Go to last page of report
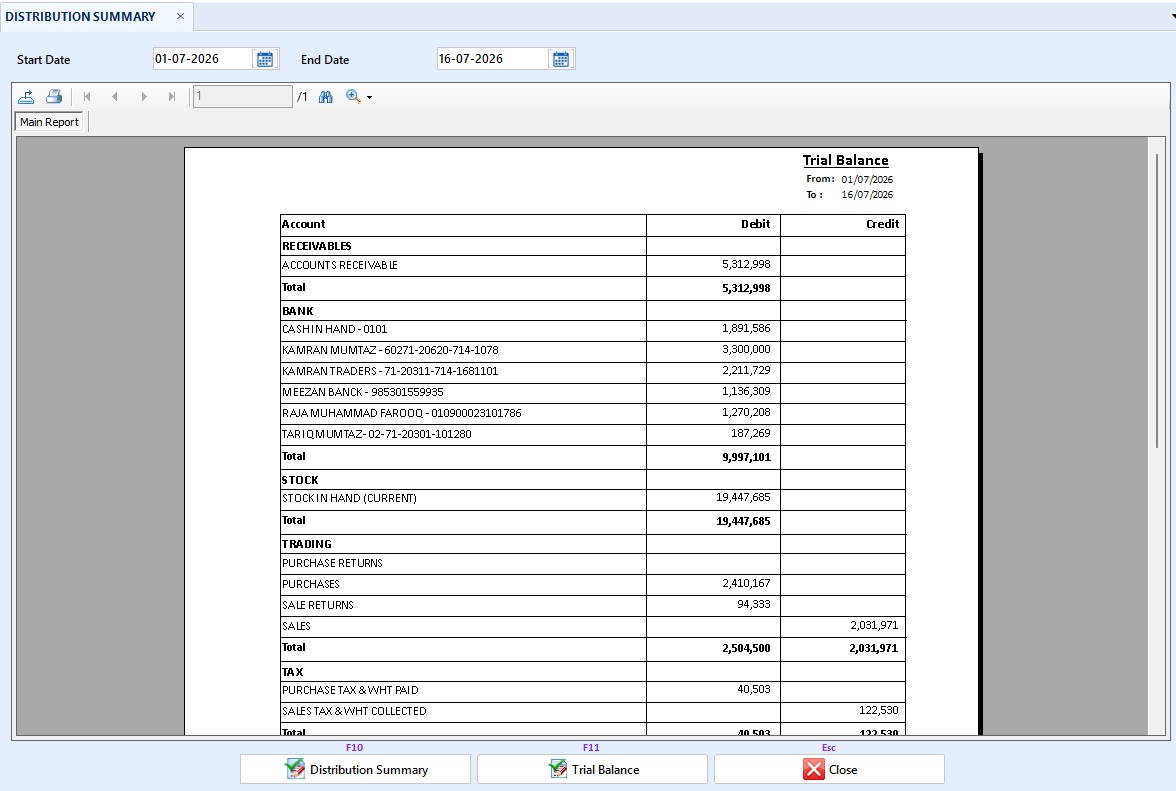 click(x=172, y=97)
